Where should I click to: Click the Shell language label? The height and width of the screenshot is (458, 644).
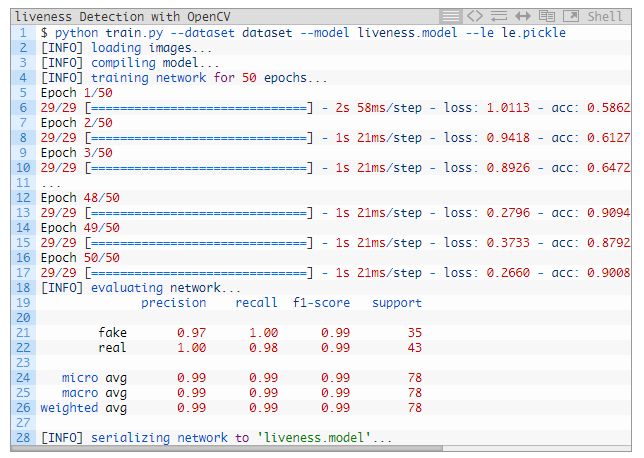point(605,16)
